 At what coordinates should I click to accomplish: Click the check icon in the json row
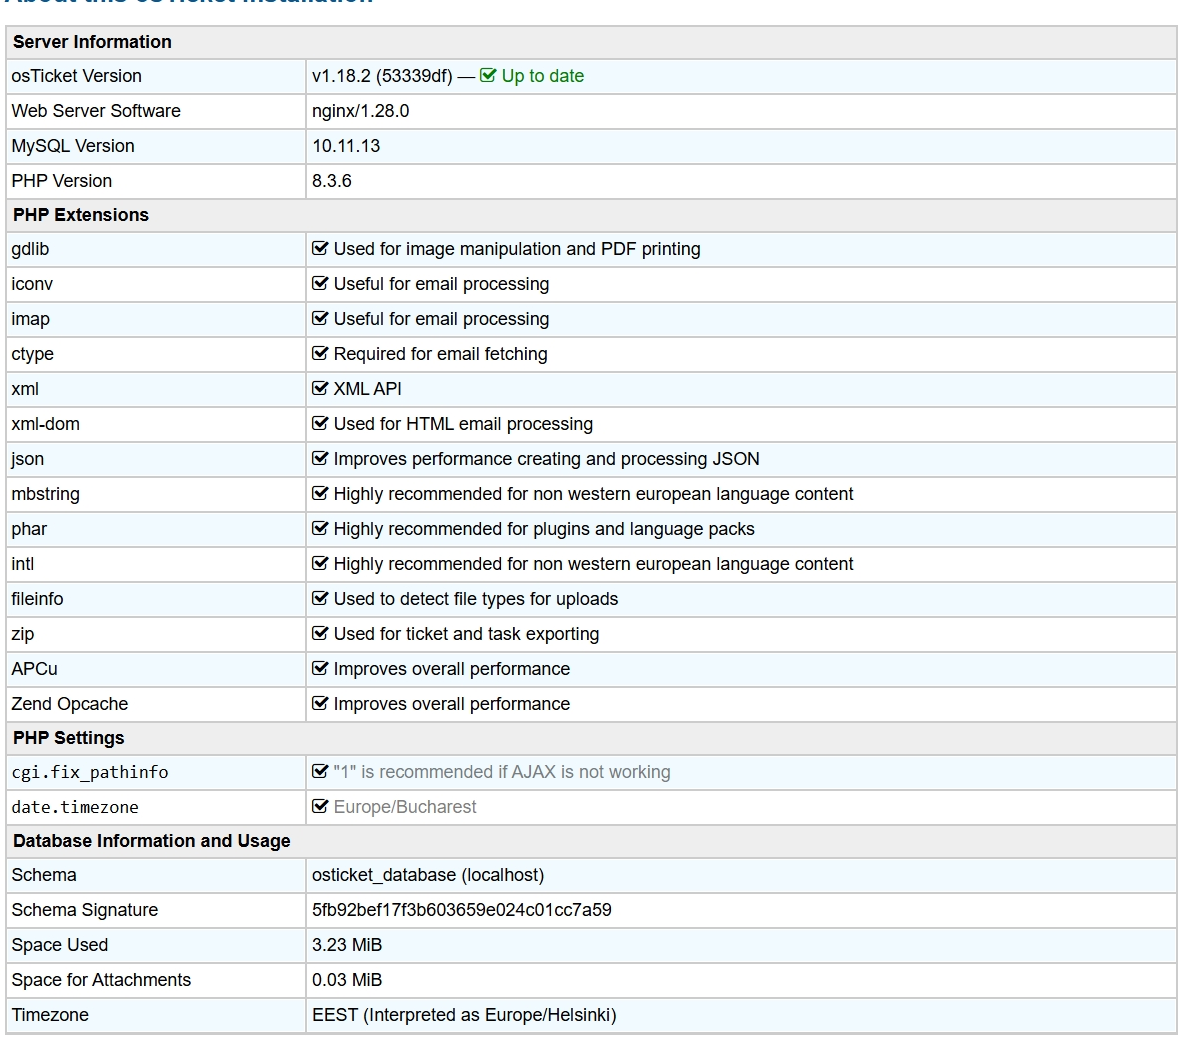coord(320,459)
